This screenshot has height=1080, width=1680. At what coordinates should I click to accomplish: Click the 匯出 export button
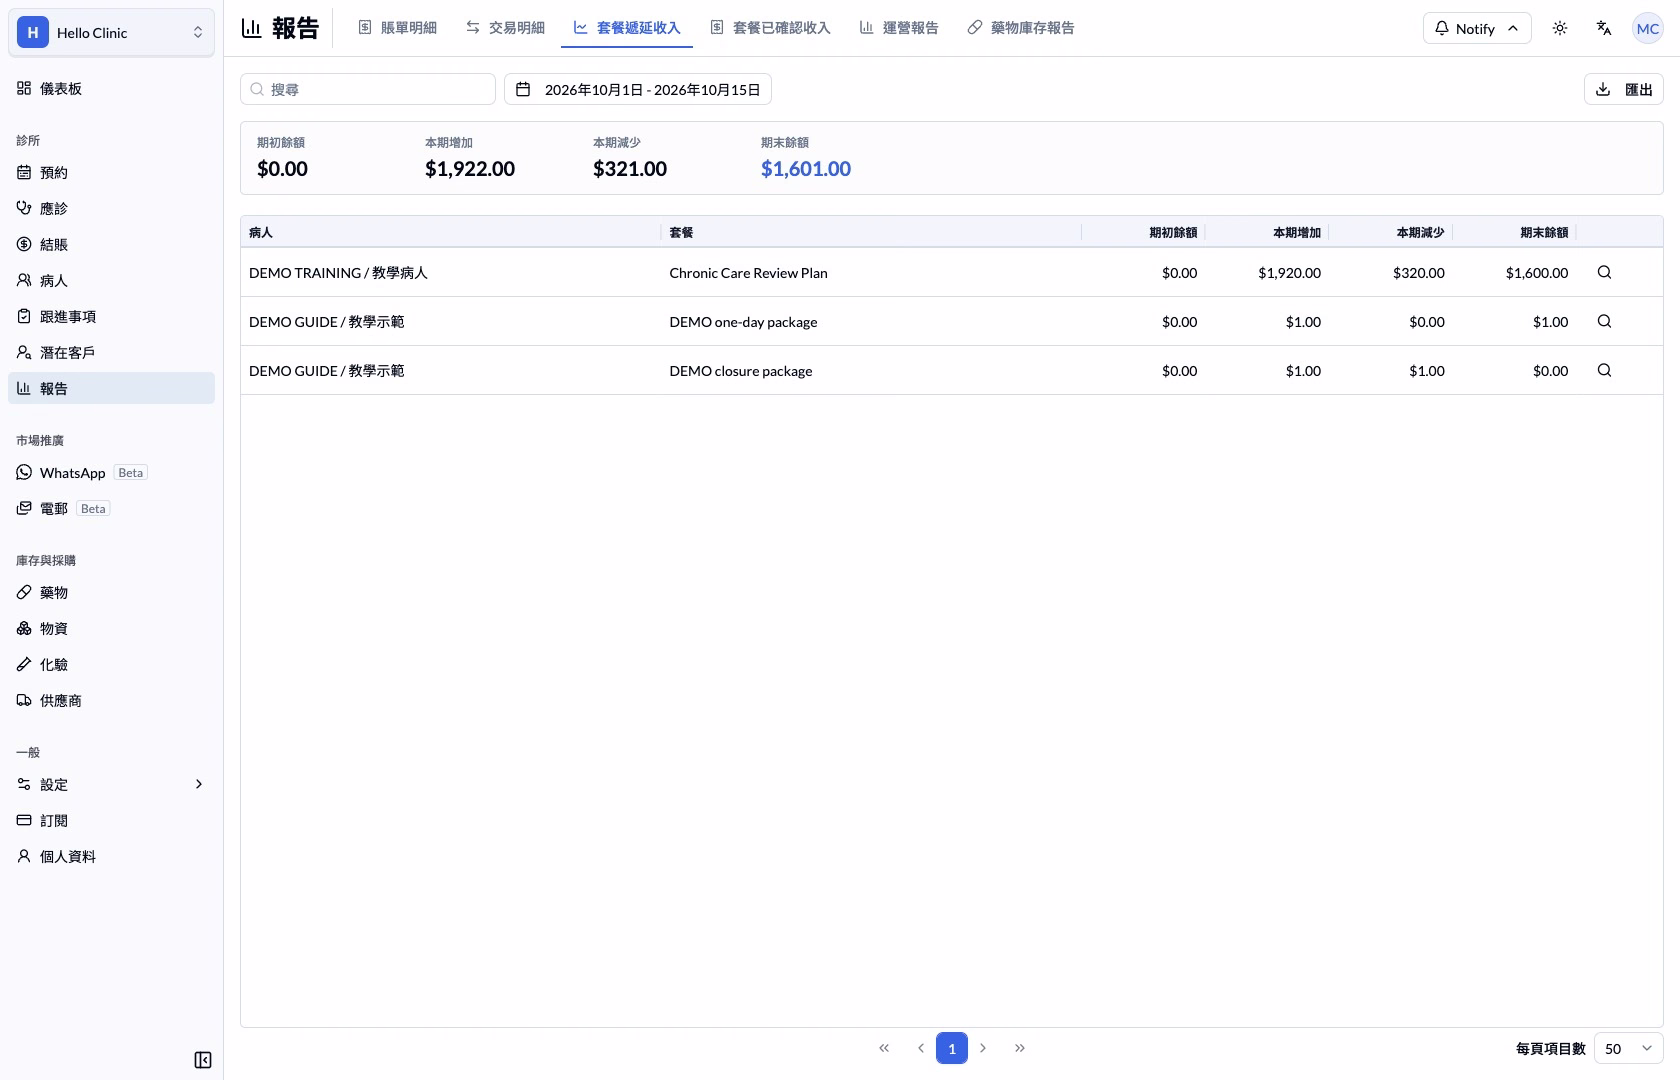(x=1624, y=89)
